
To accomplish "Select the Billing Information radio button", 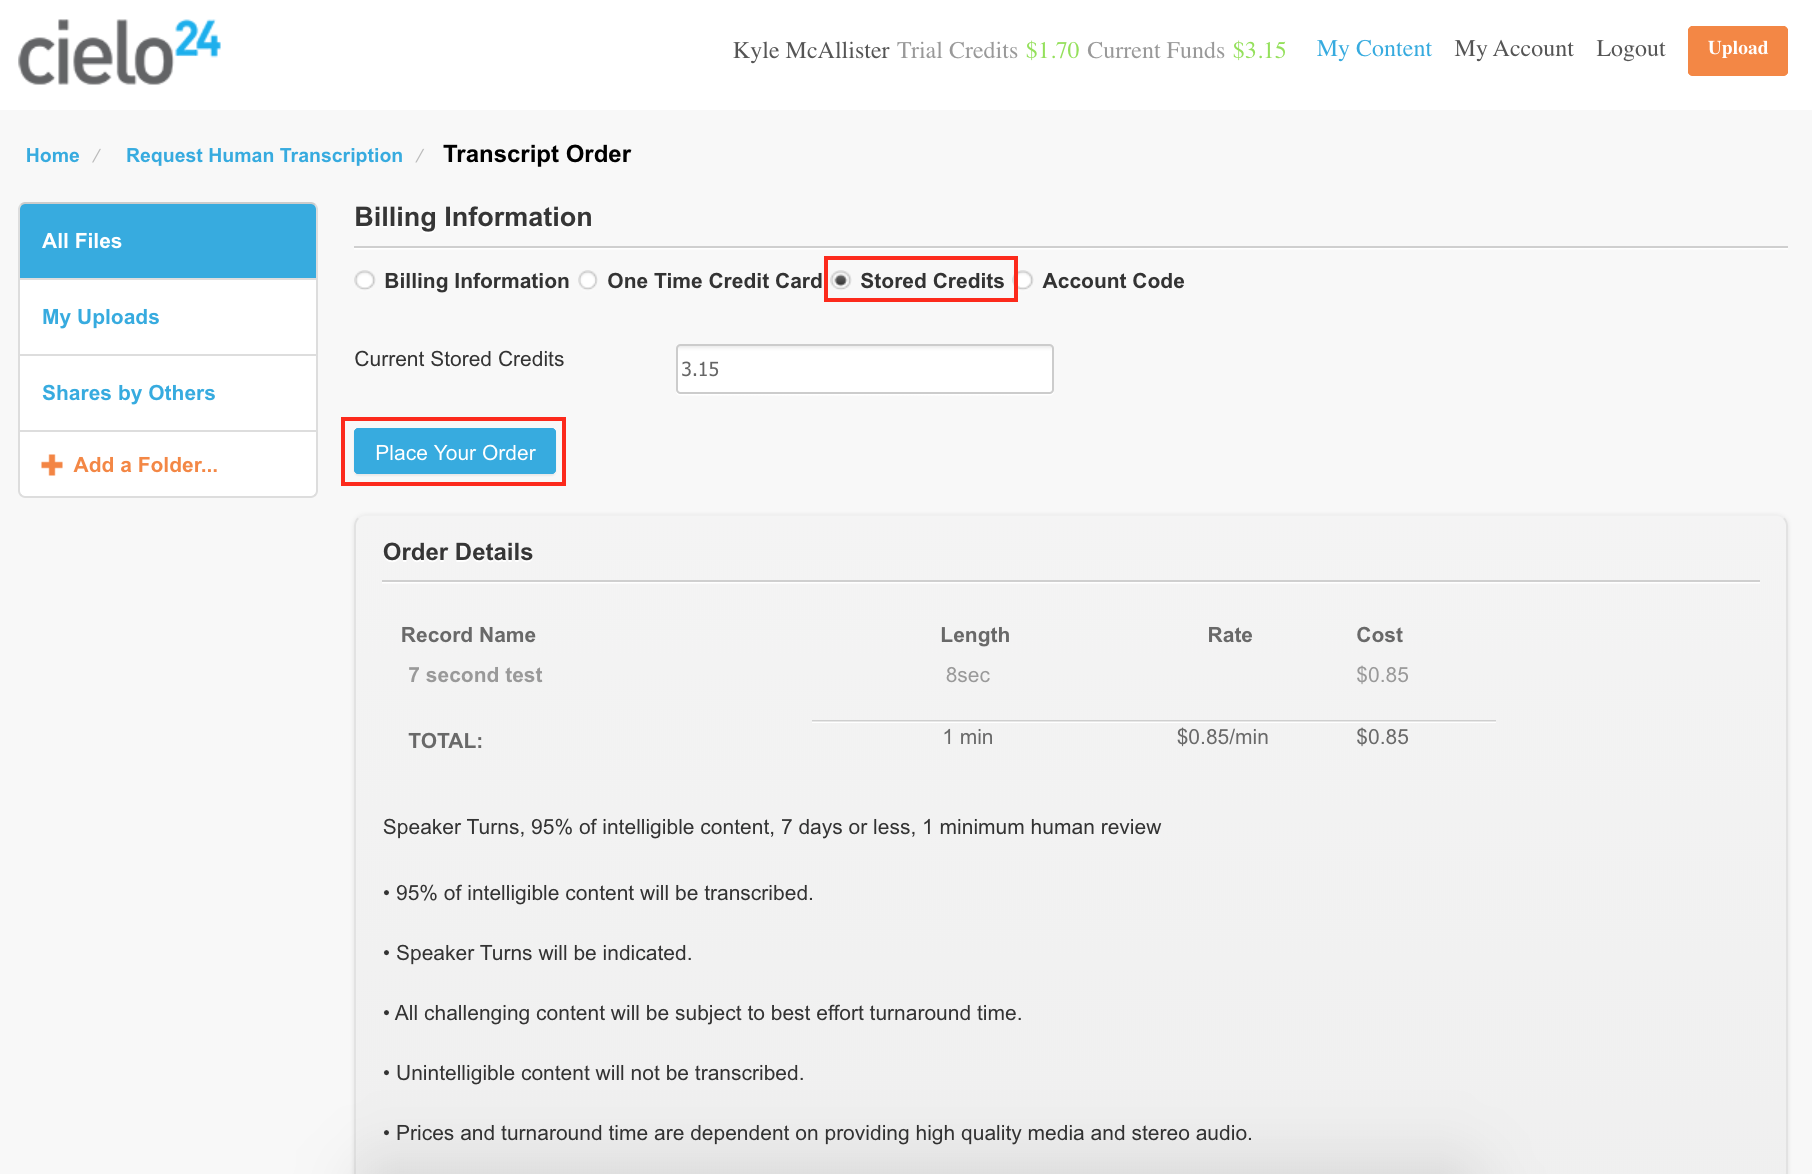I will click(x=365, y=281).
